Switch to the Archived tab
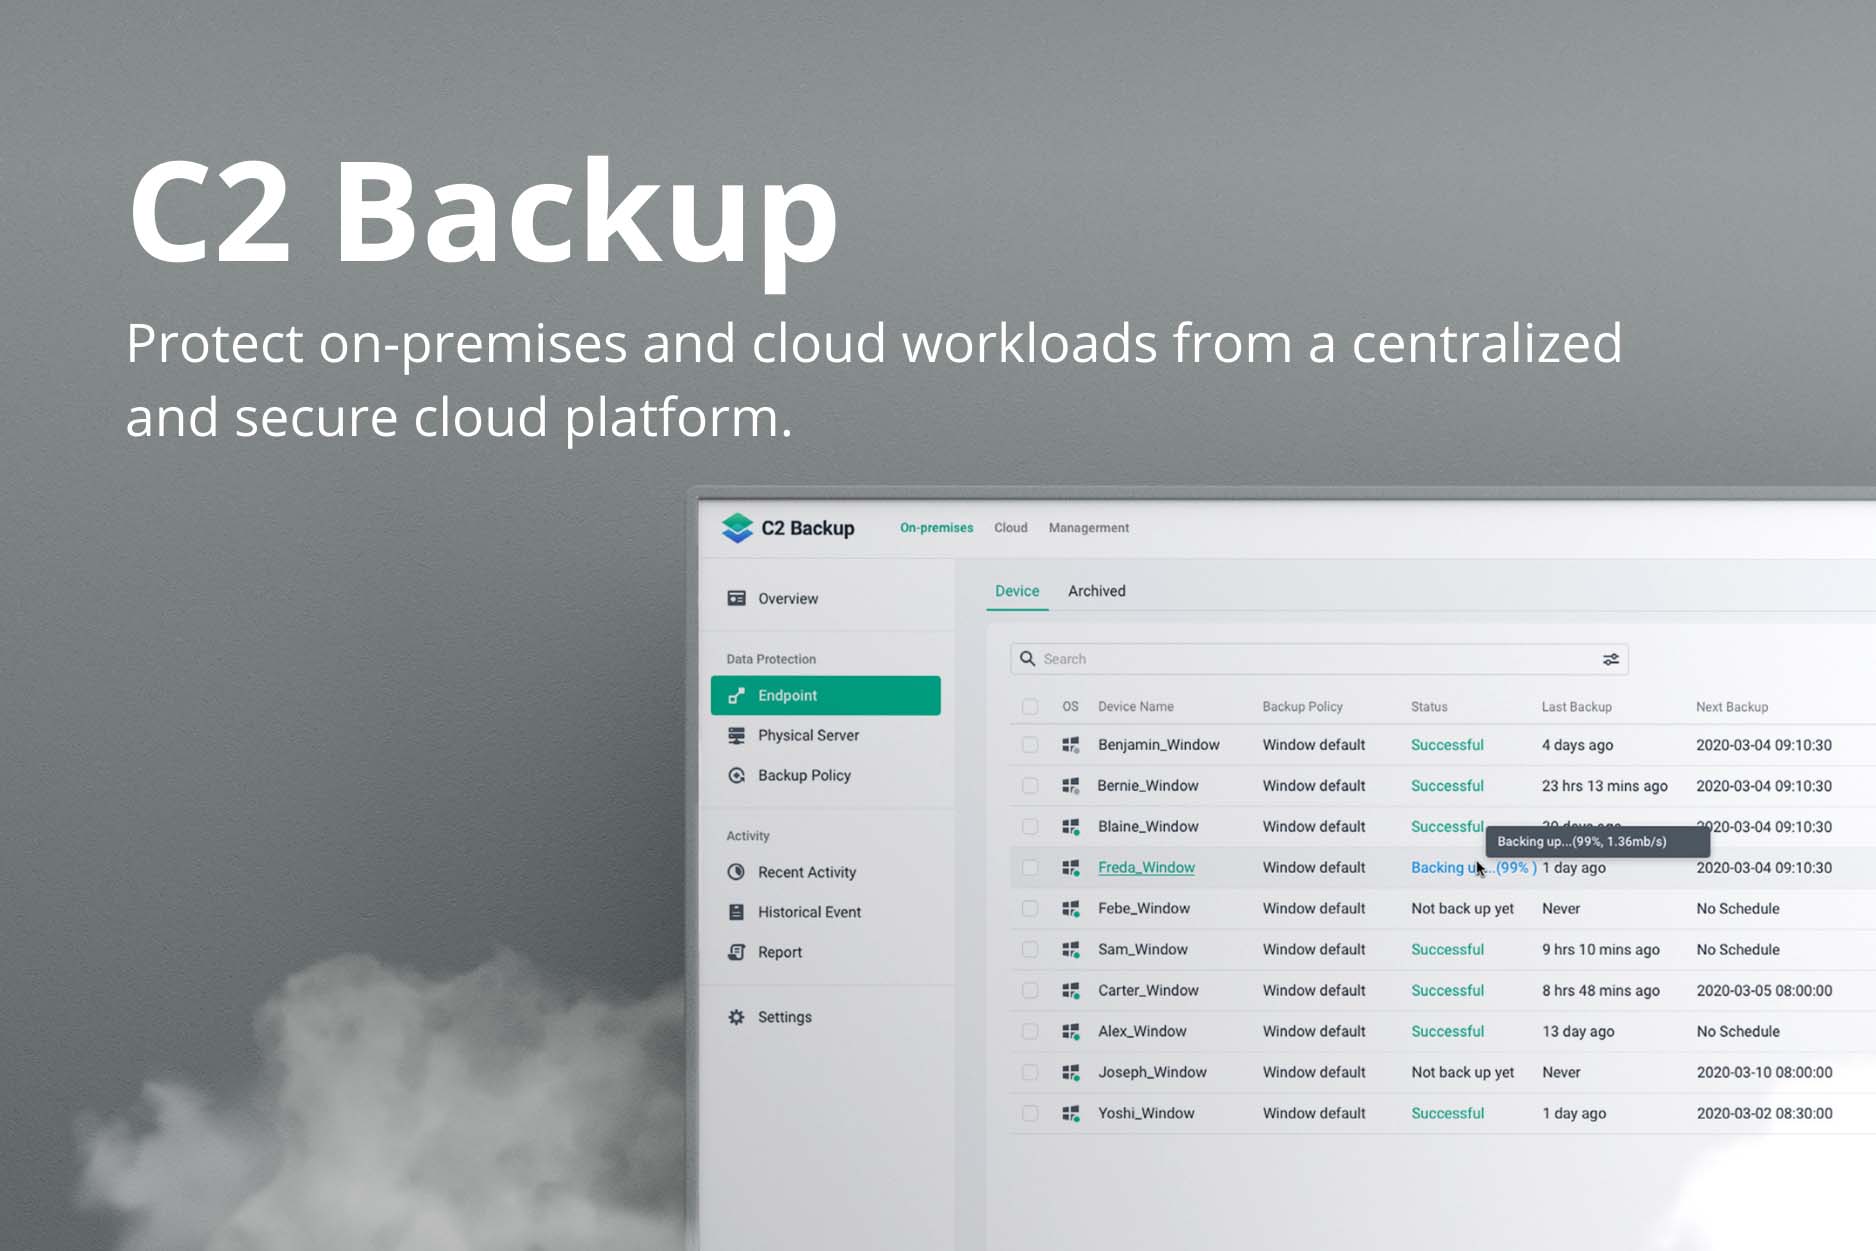This screenshot has height=1251, width=1876. 1096,591
